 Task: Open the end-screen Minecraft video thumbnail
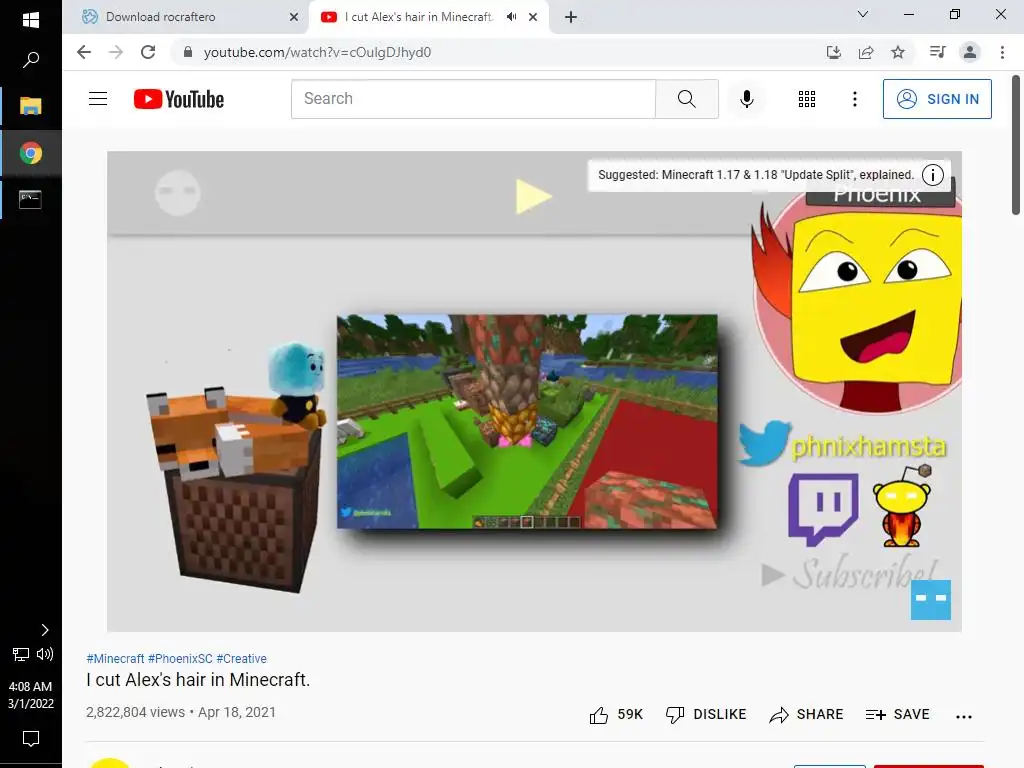(x=527, y=422)
